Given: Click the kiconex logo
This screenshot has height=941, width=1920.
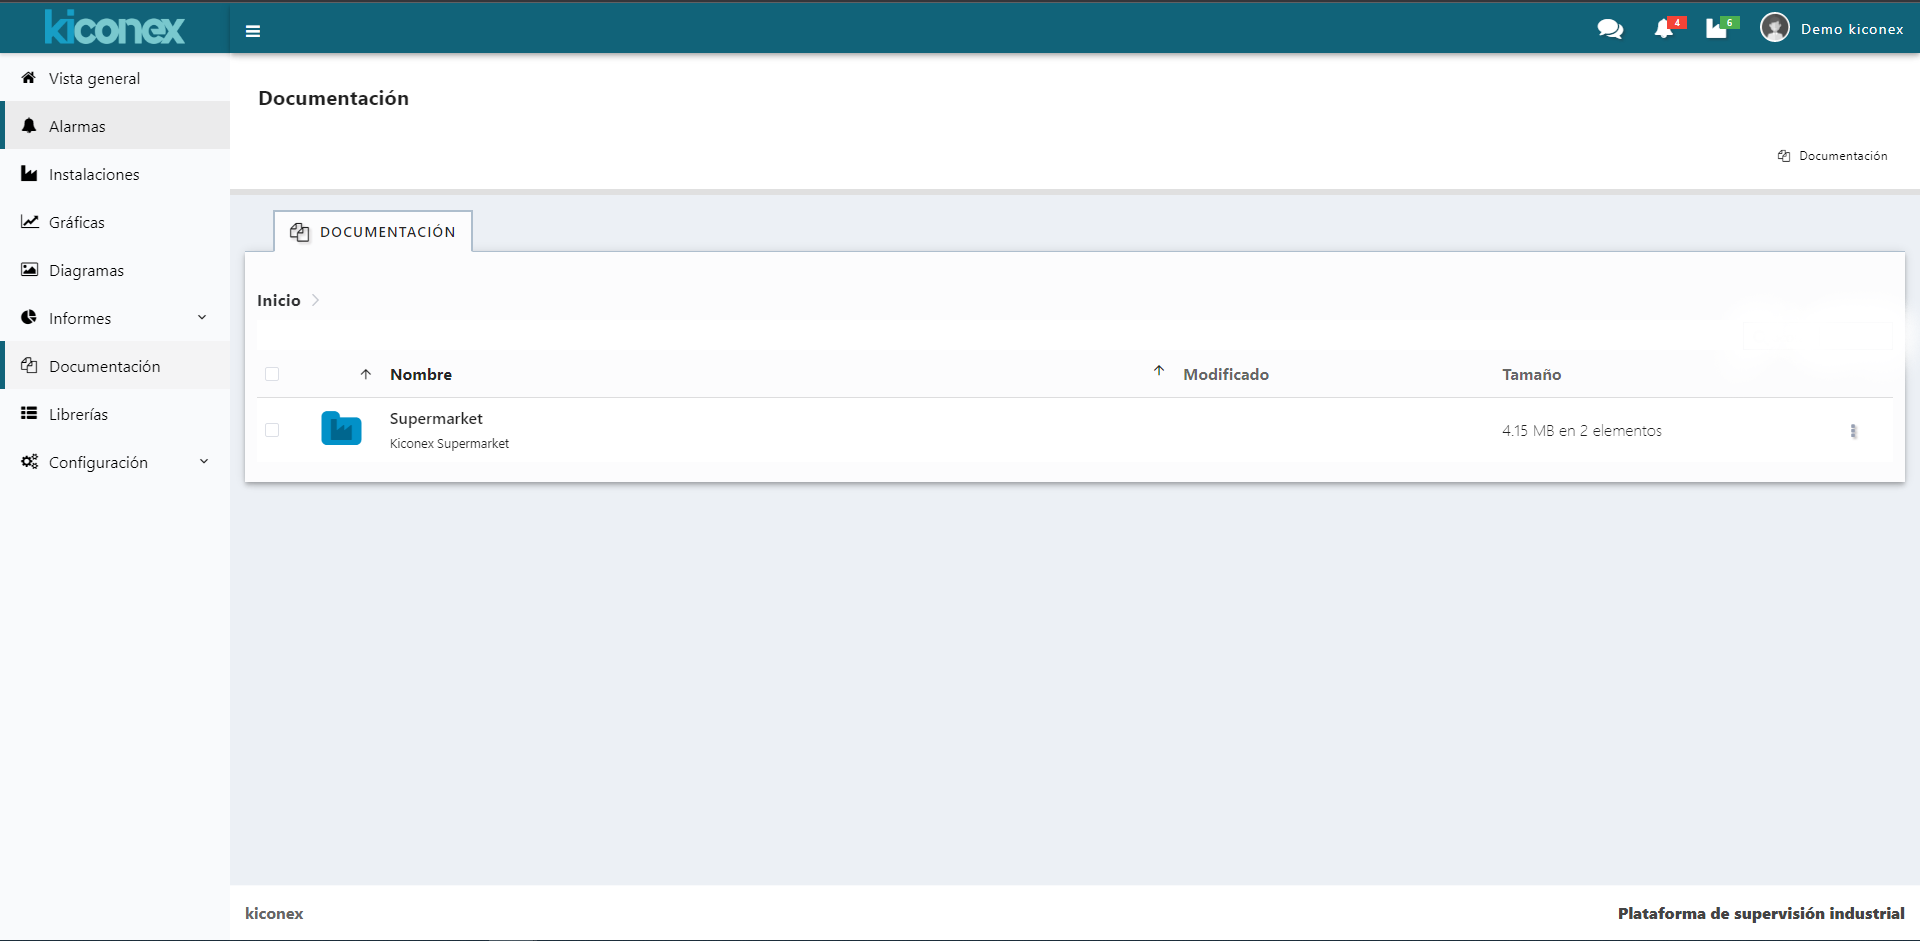Looking at the screenshot, I should click(115, 28).
